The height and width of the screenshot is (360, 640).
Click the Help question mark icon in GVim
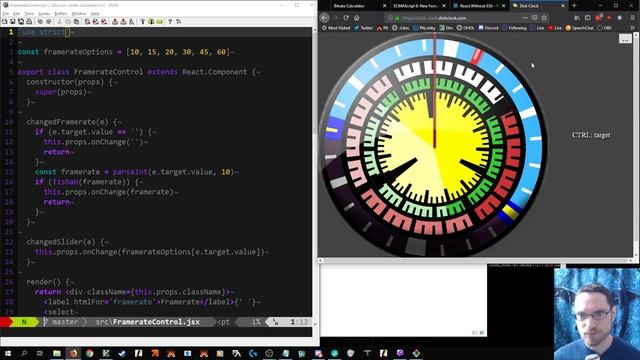[x=170, y=21]
